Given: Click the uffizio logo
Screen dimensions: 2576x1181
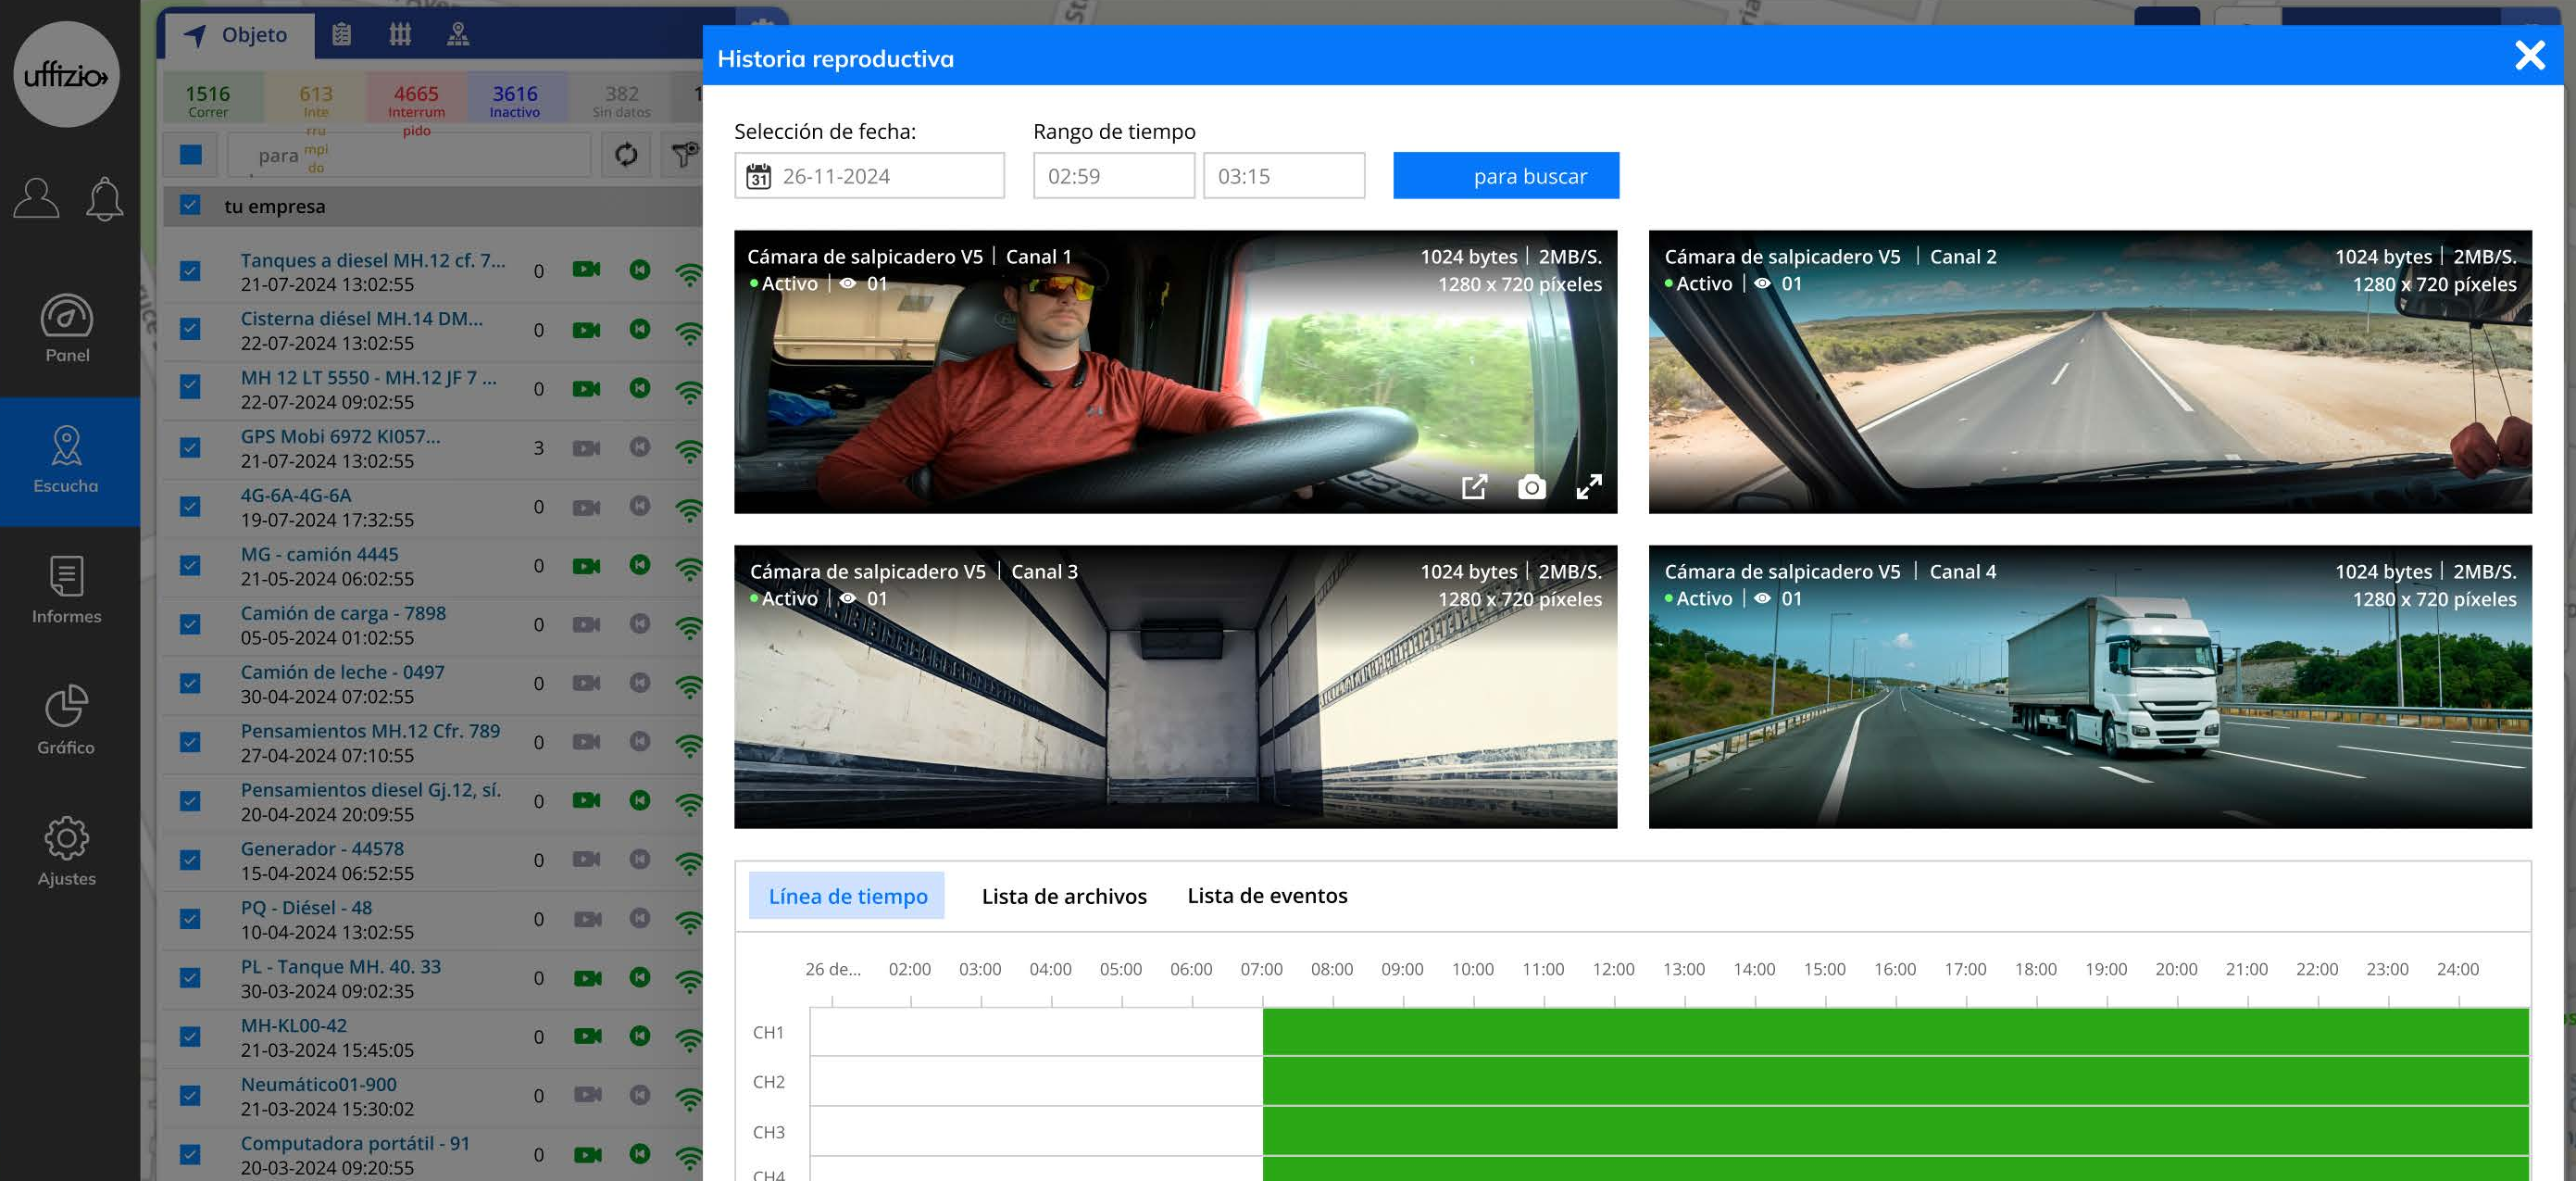Looking at the screenshot, I should (x=67, y=75).
